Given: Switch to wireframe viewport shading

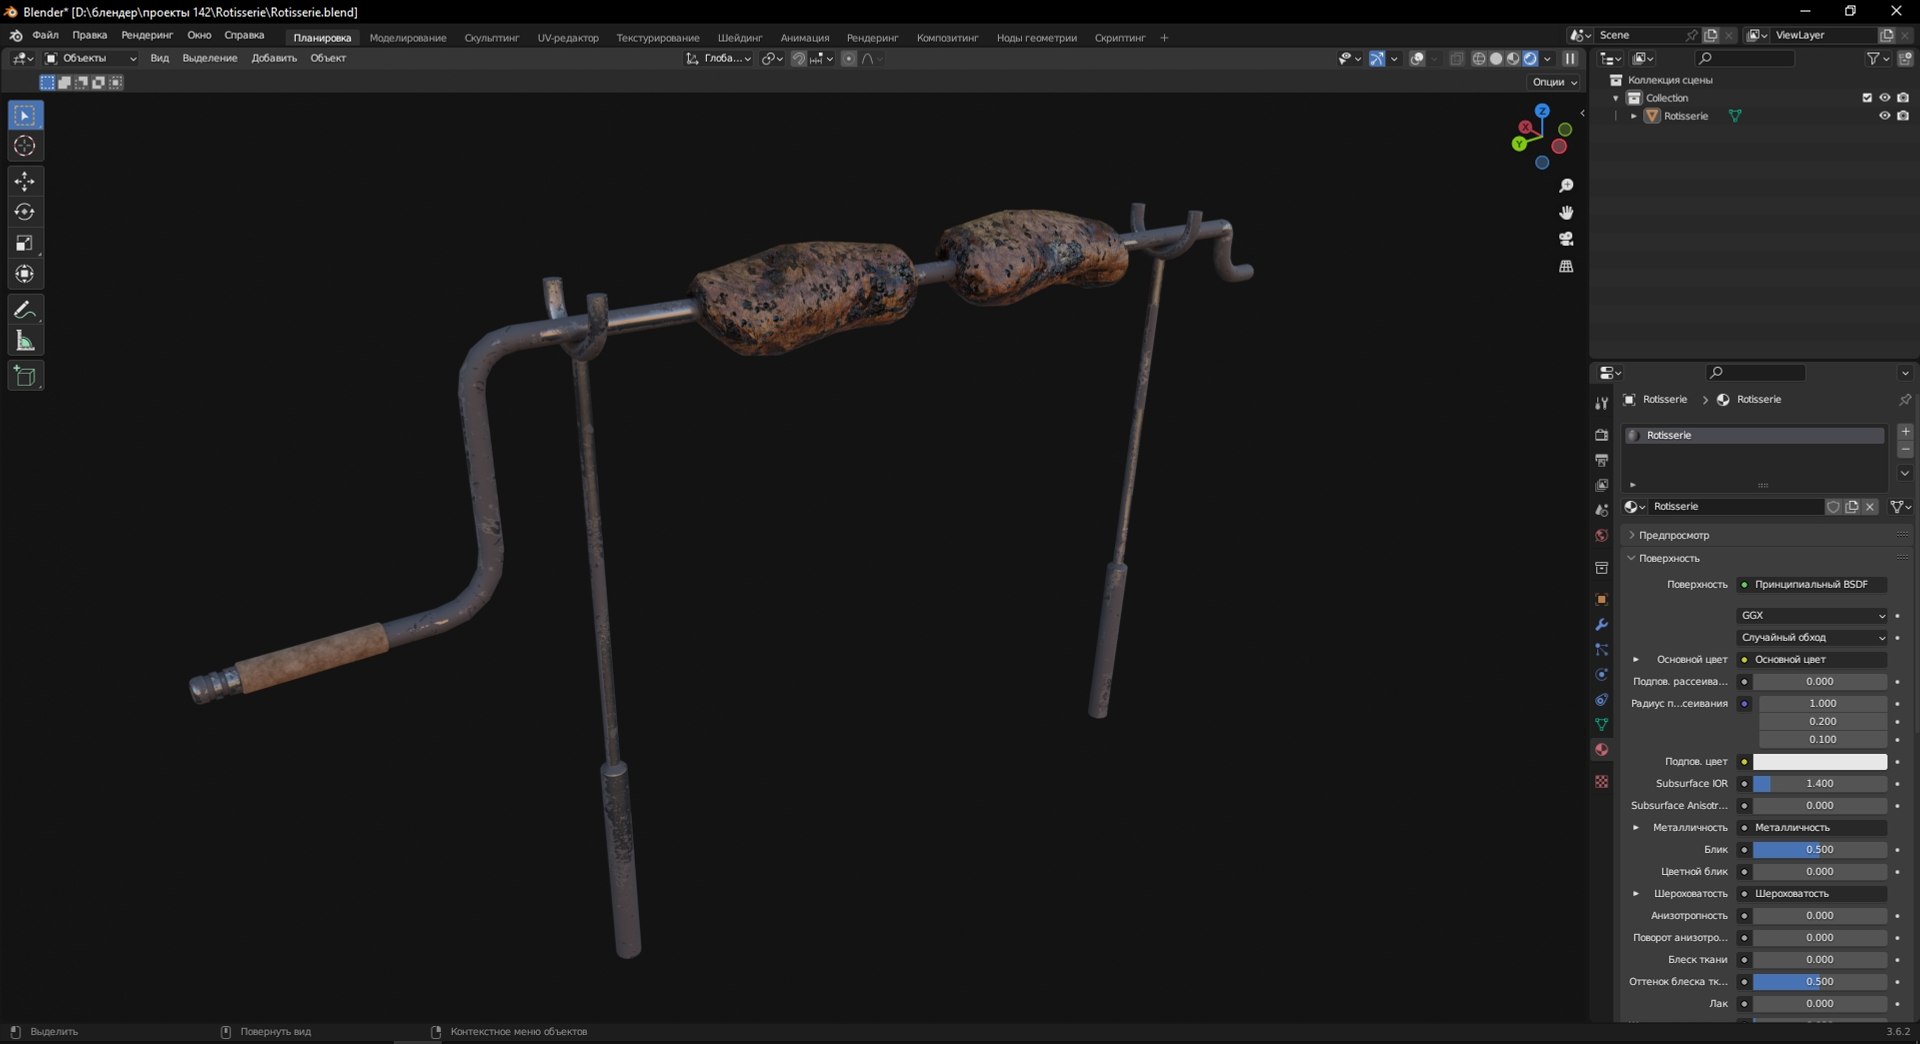Looking at the screenshot, I should (1479, 59).
